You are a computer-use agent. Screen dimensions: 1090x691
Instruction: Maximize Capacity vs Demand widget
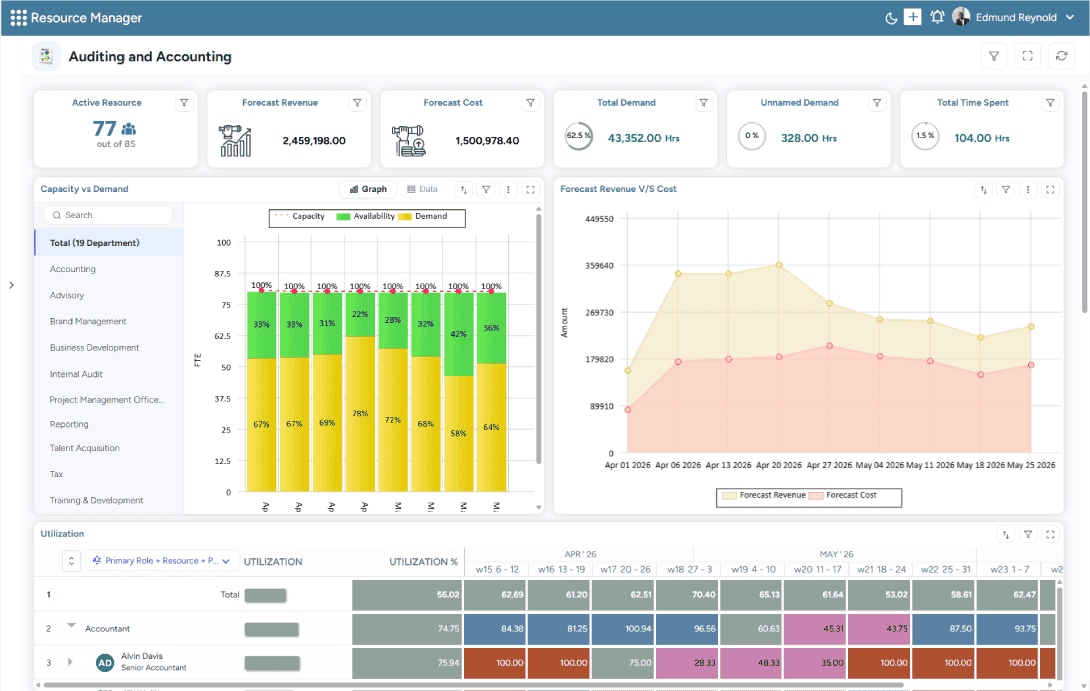(530, 189)
